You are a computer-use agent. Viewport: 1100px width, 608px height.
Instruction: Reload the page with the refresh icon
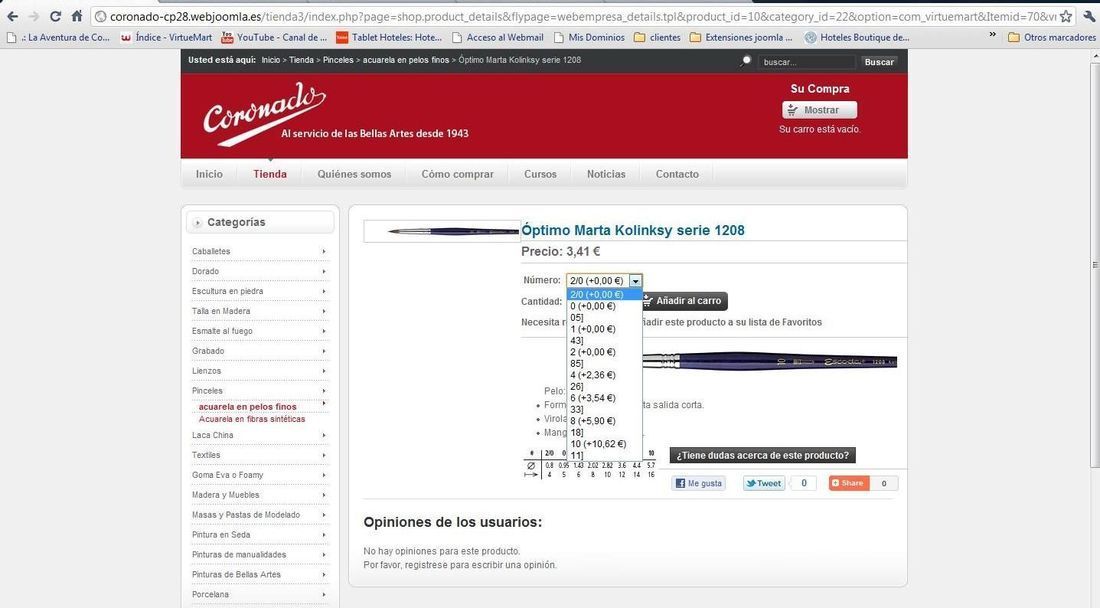point(55,16)
